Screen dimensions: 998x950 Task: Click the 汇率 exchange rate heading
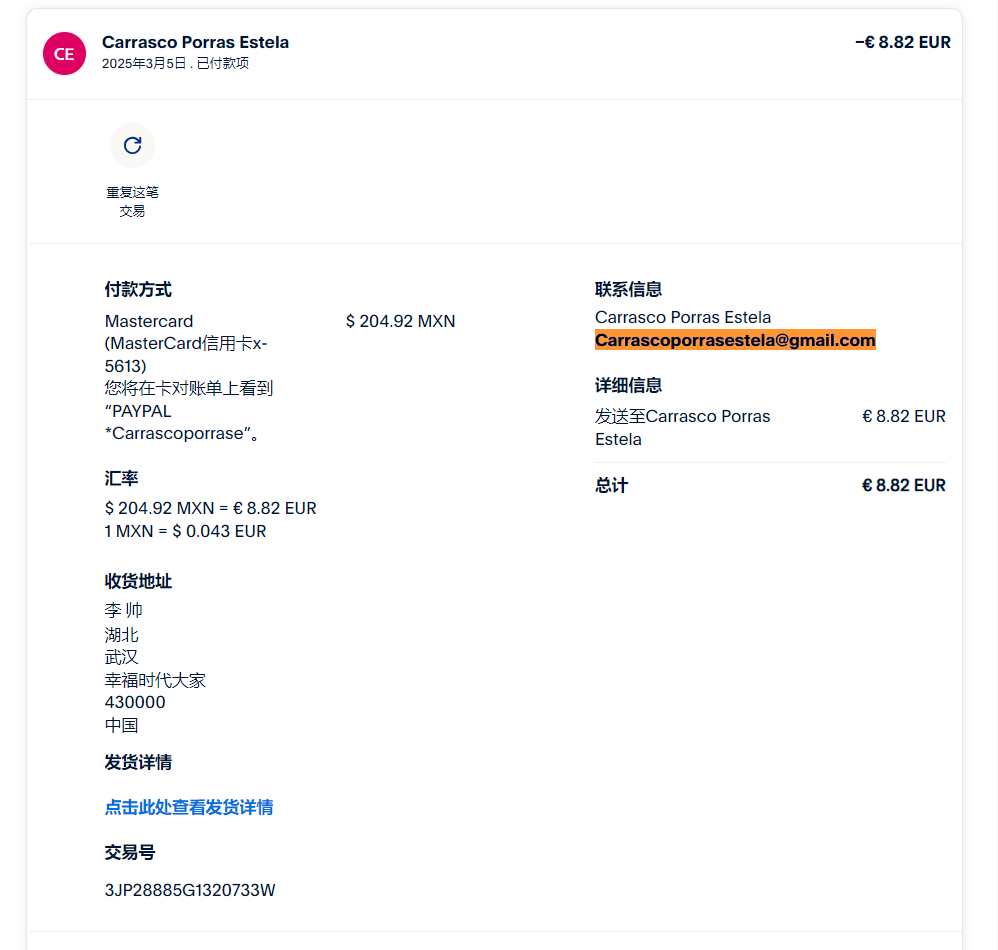(x=121, y=479)
